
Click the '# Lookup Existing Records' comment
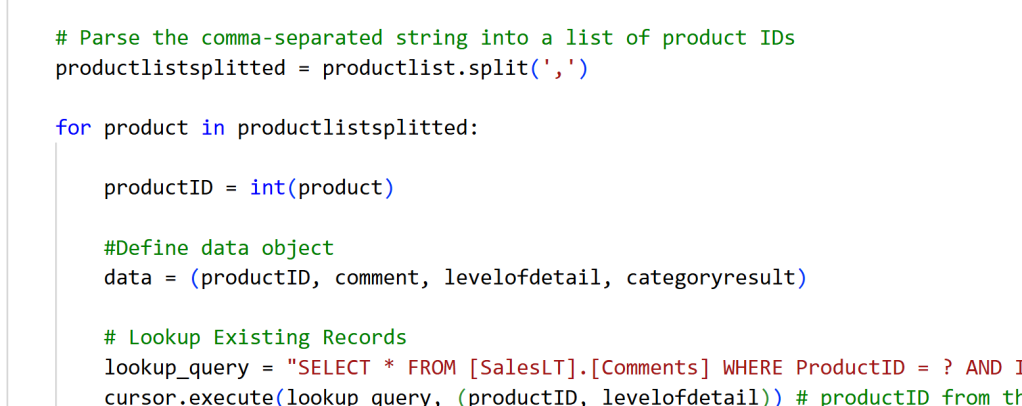(255, 337)
